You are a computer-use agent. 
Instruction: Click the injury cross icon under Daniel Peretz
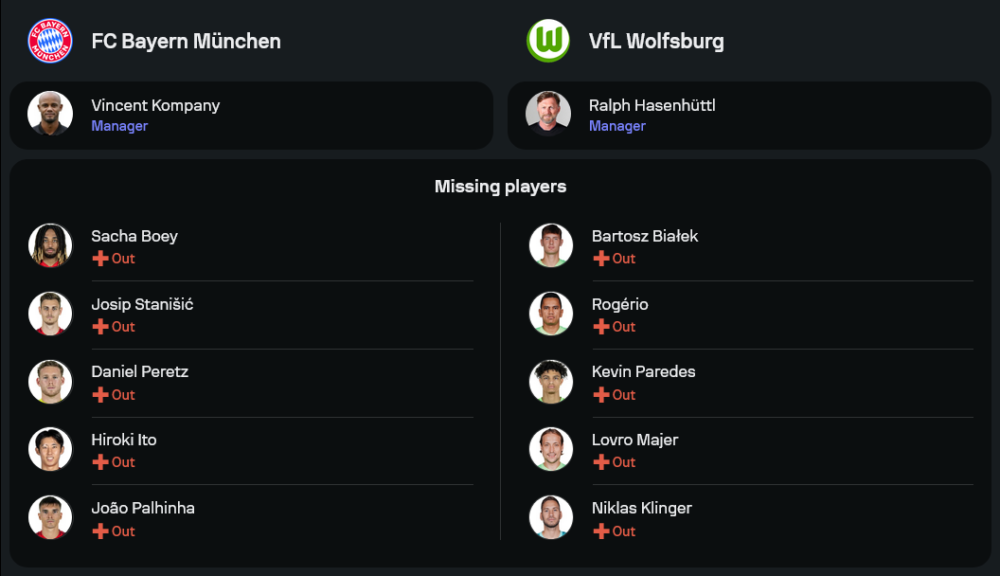[x=100, y=395]
